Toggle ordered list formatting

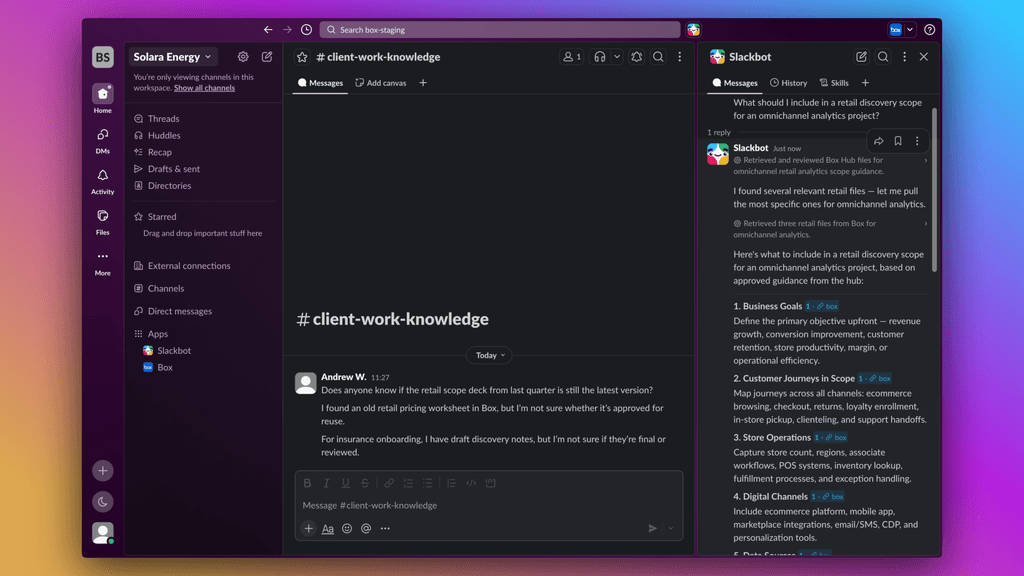tap(408, 483)
